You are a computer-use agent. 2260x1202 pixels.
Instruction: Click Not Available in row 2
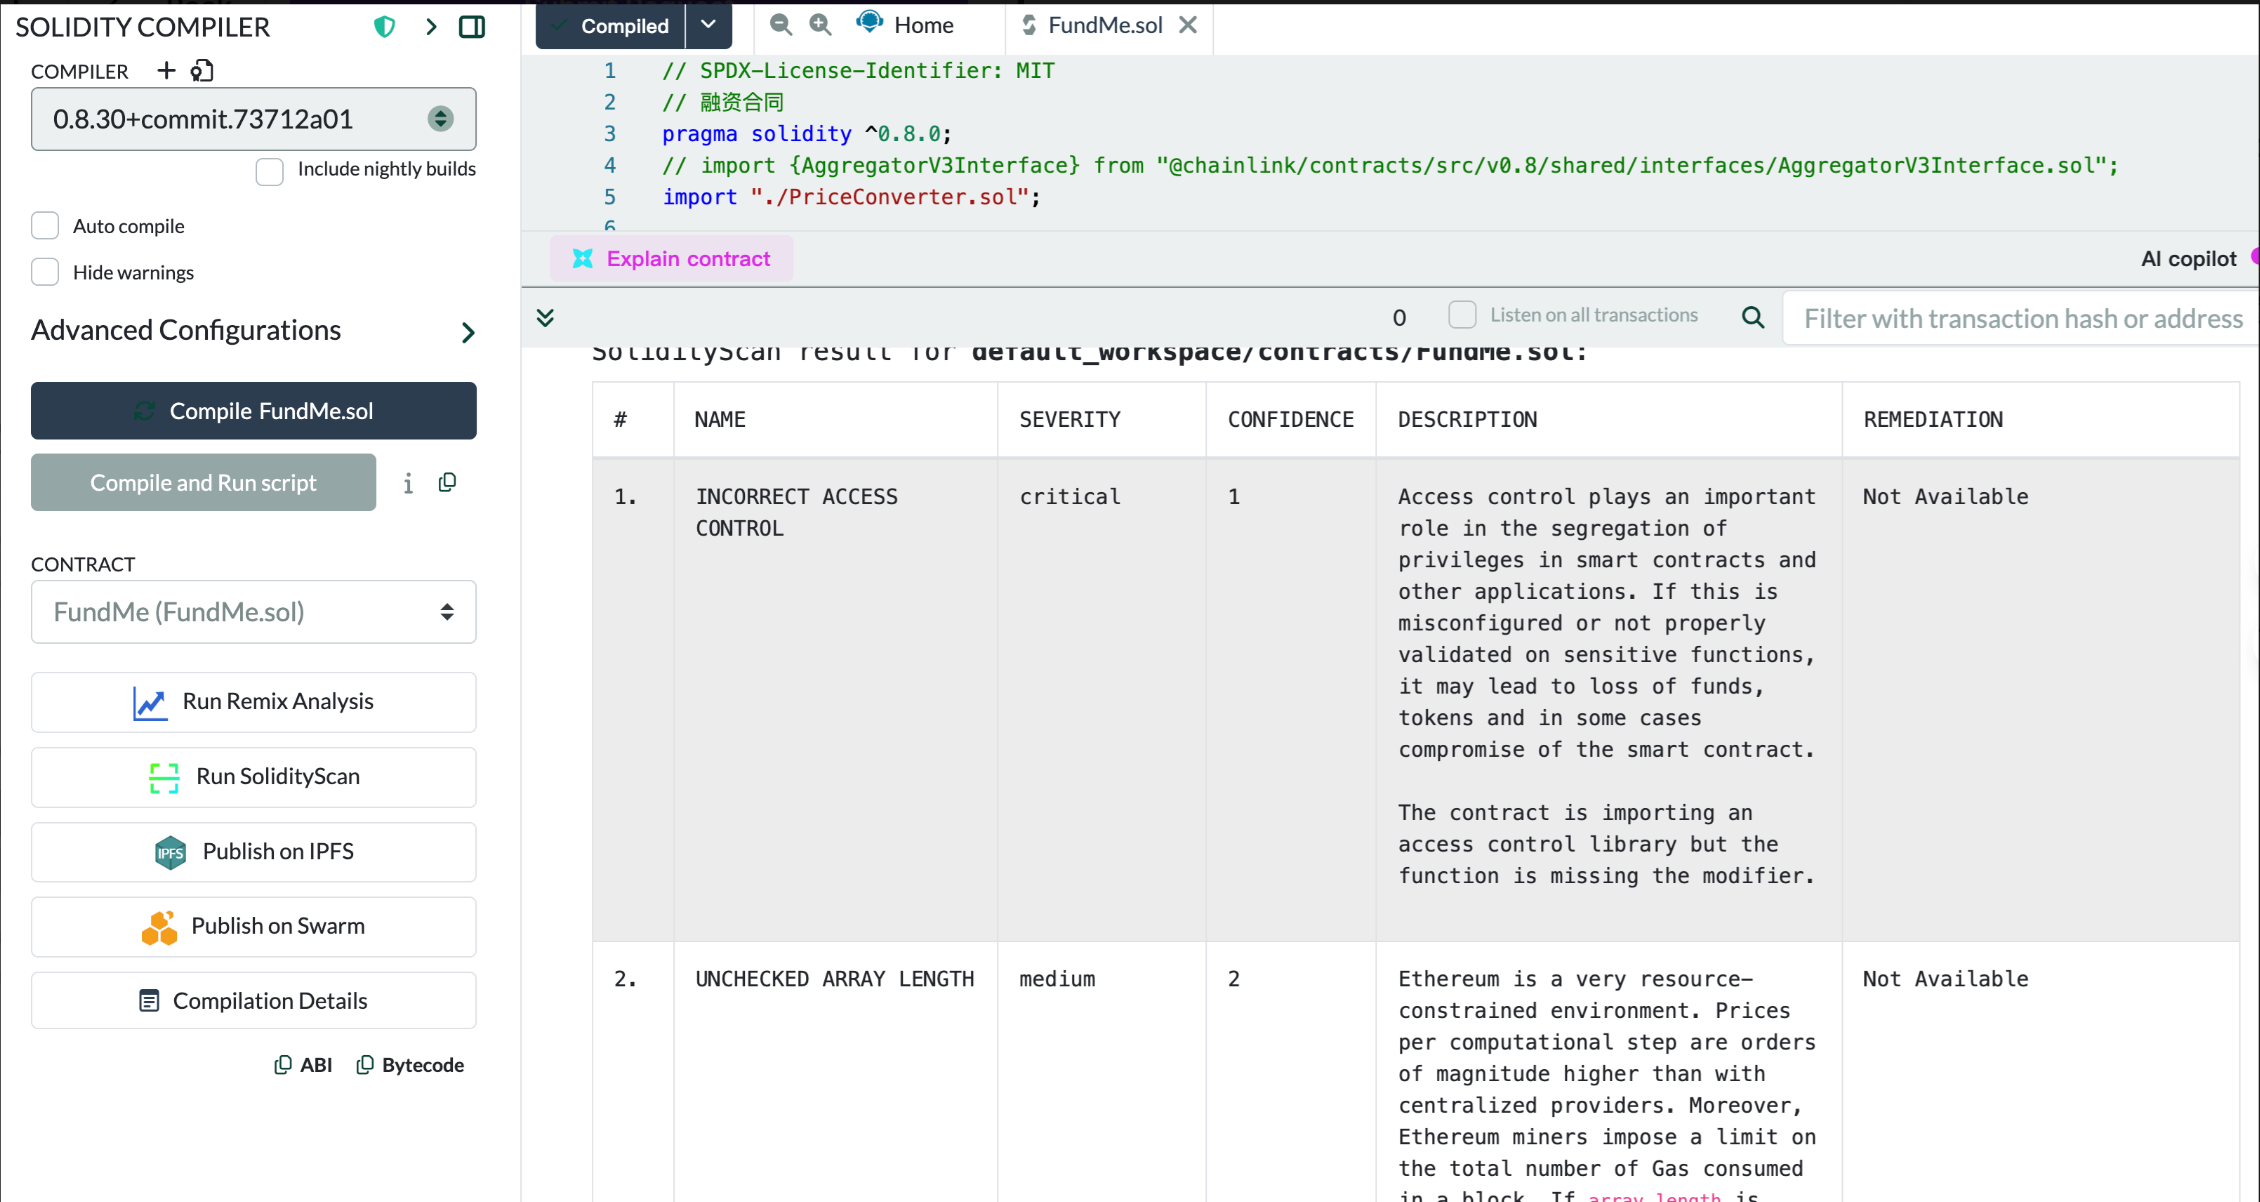tap(1946, 979)
